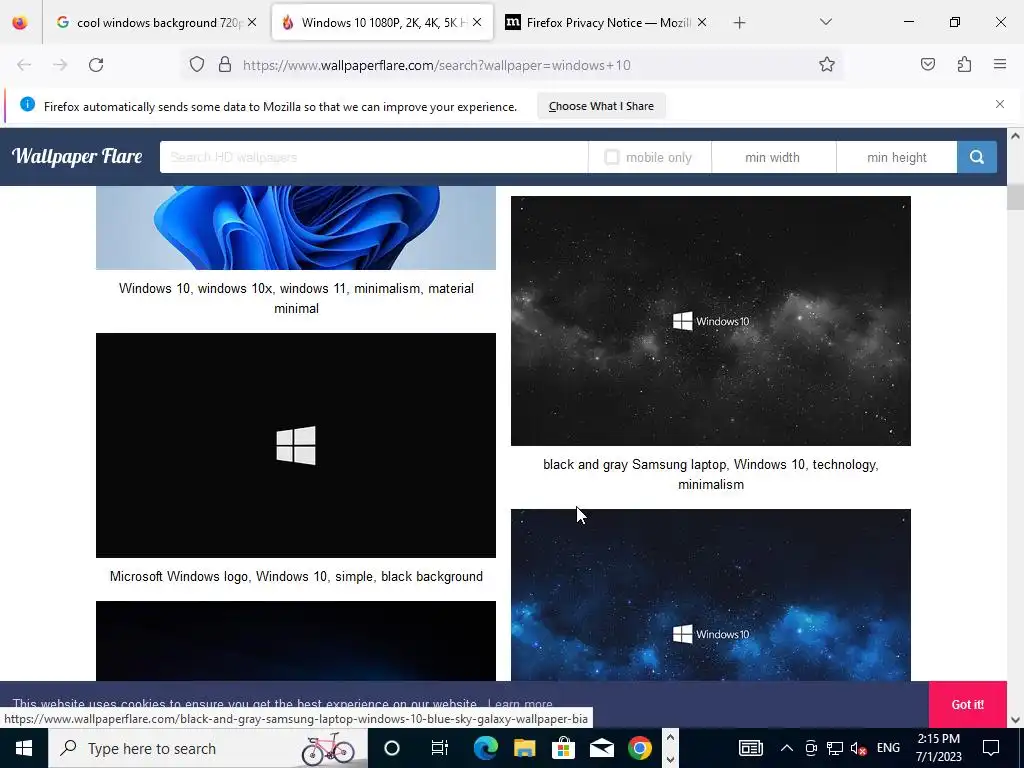
Task: Show hidden system tray icons
Action: point(787,748)
